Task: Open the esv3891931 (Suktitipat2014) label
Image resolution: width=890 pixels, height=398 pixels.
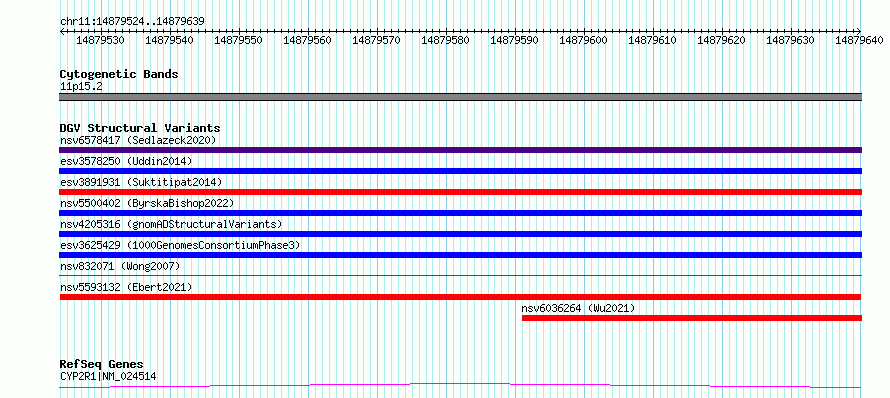Action: pyautogui.click(x=141, y=182)
